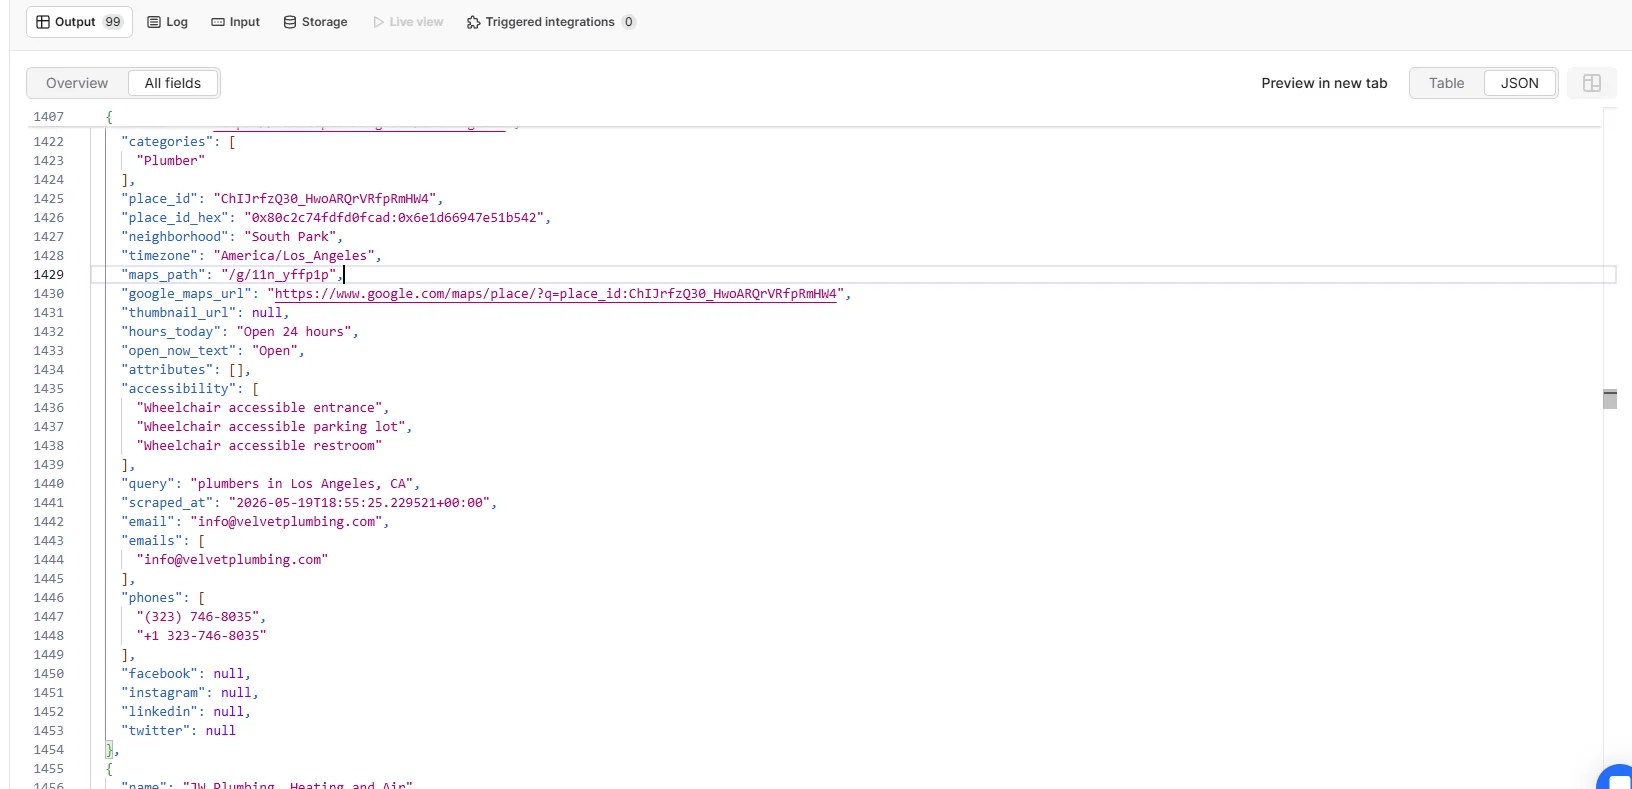Click the 99 output count badge
Image resolution: width=1632 pixels, height=789 pixels.
coord(113,22)
